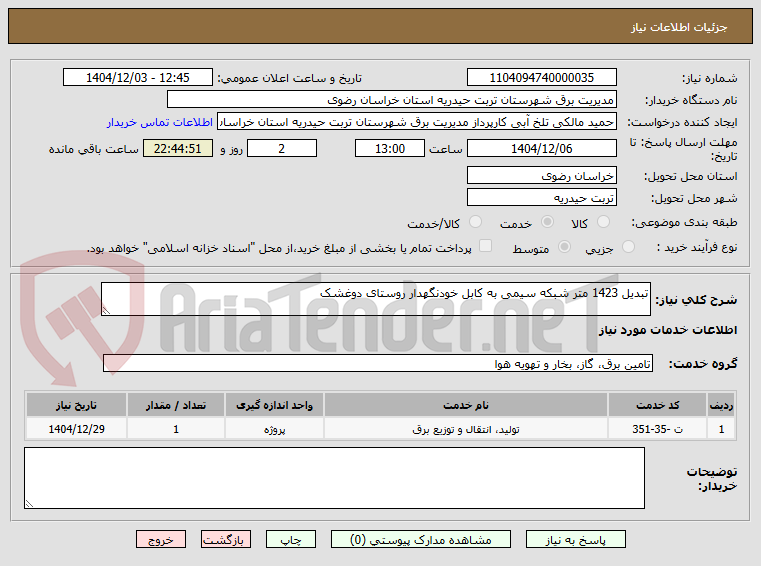761x566 pixels.
Task: Click the توضیحات خریدار text area
Action: pyautogui.click(x=334, y=478)
